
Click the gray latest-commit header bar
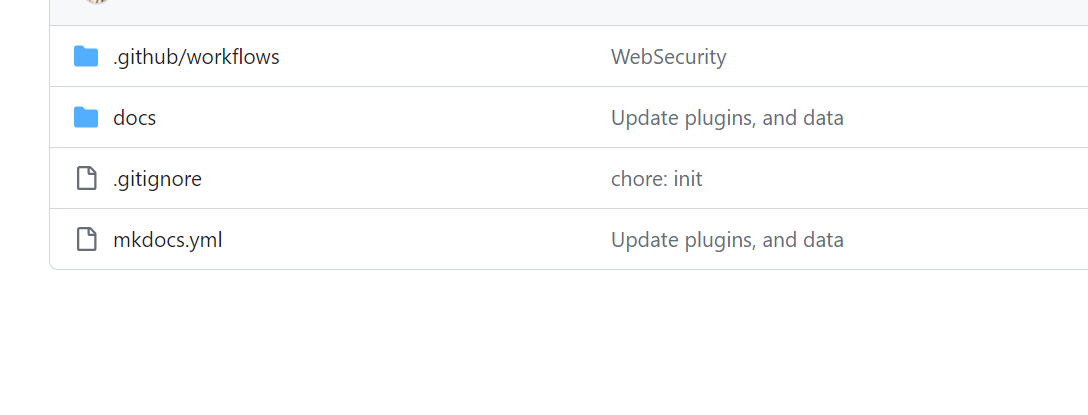pos(569,12)
